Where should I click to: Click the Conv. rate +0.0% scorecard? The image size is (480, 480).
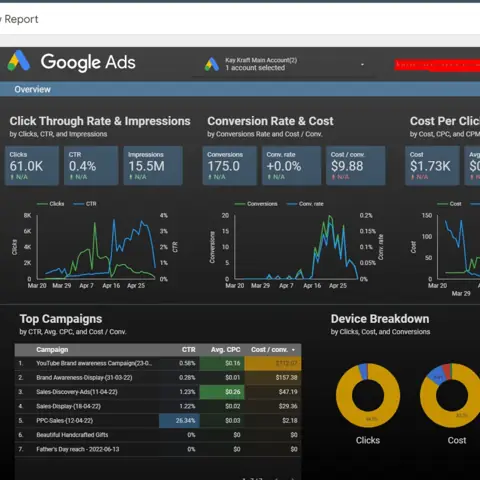click(x=291, y=165)
